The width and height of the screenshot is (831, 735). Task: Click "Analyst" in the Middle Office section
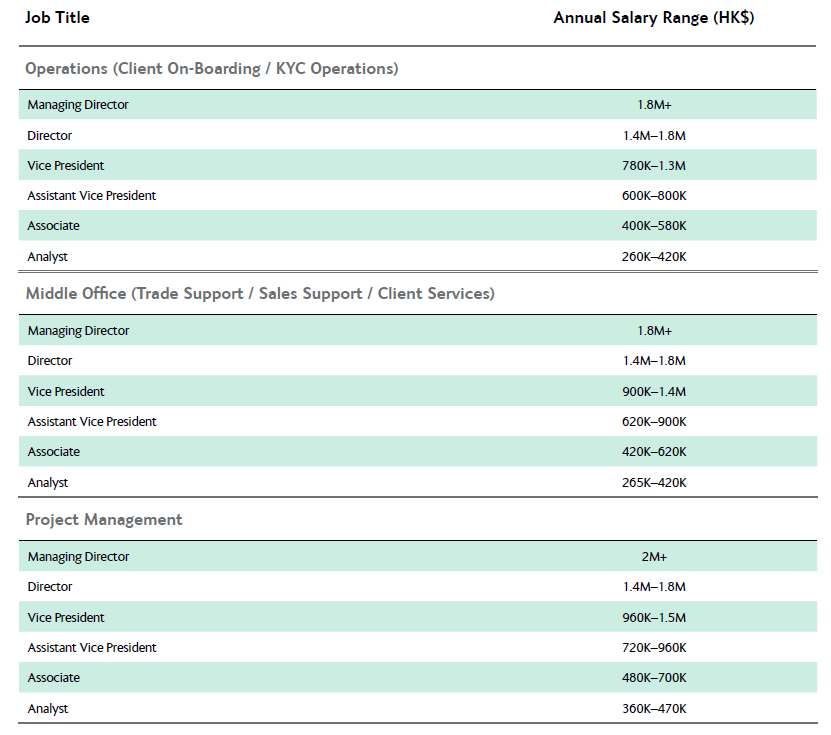coord(48,483)
